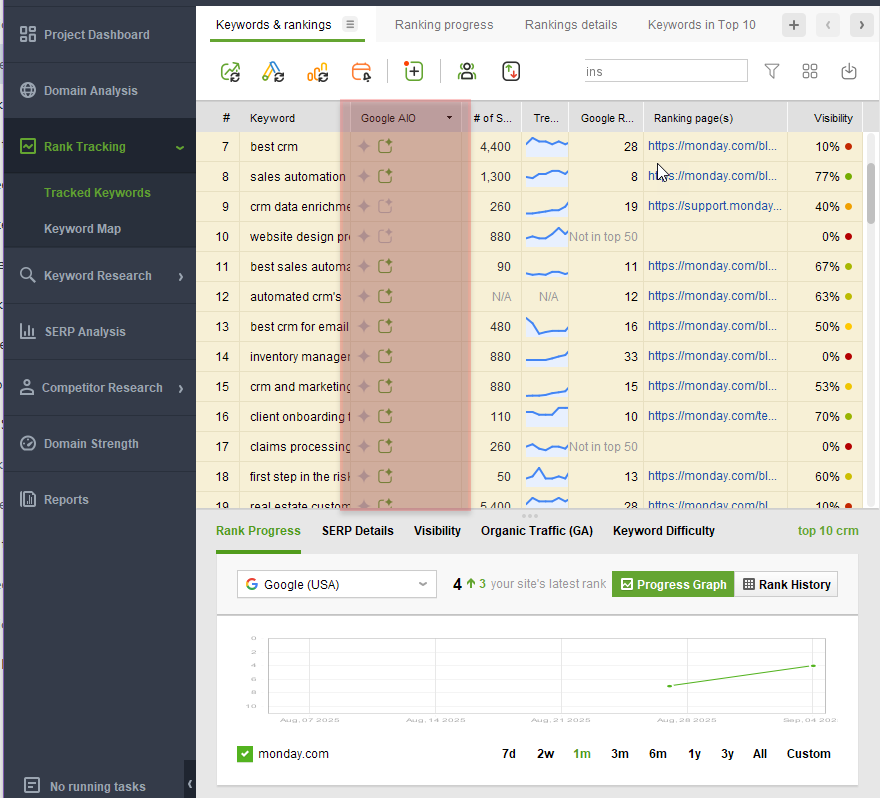Select the 'inventory manager' keyword row
Viewport: 880px width, 798px height.
coord(529,356)
